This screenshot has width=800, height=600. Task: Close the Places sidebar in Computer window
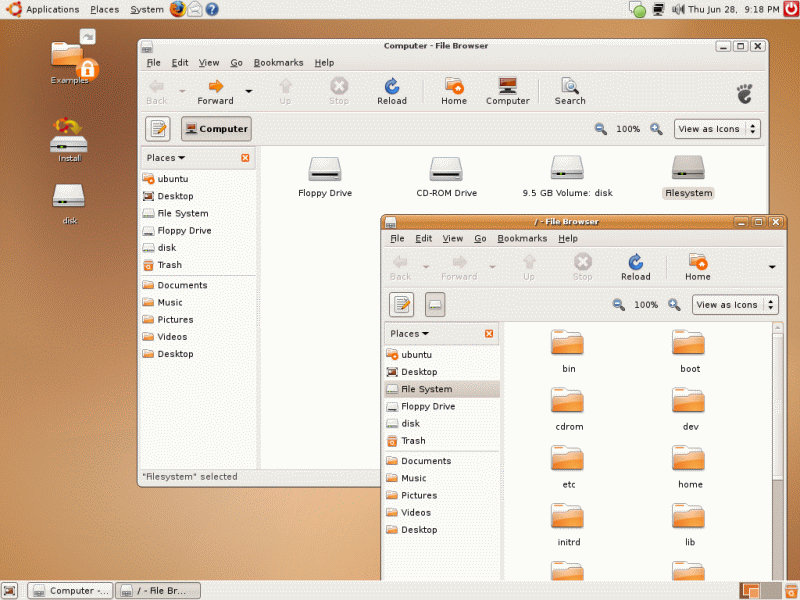click(245, 158)
